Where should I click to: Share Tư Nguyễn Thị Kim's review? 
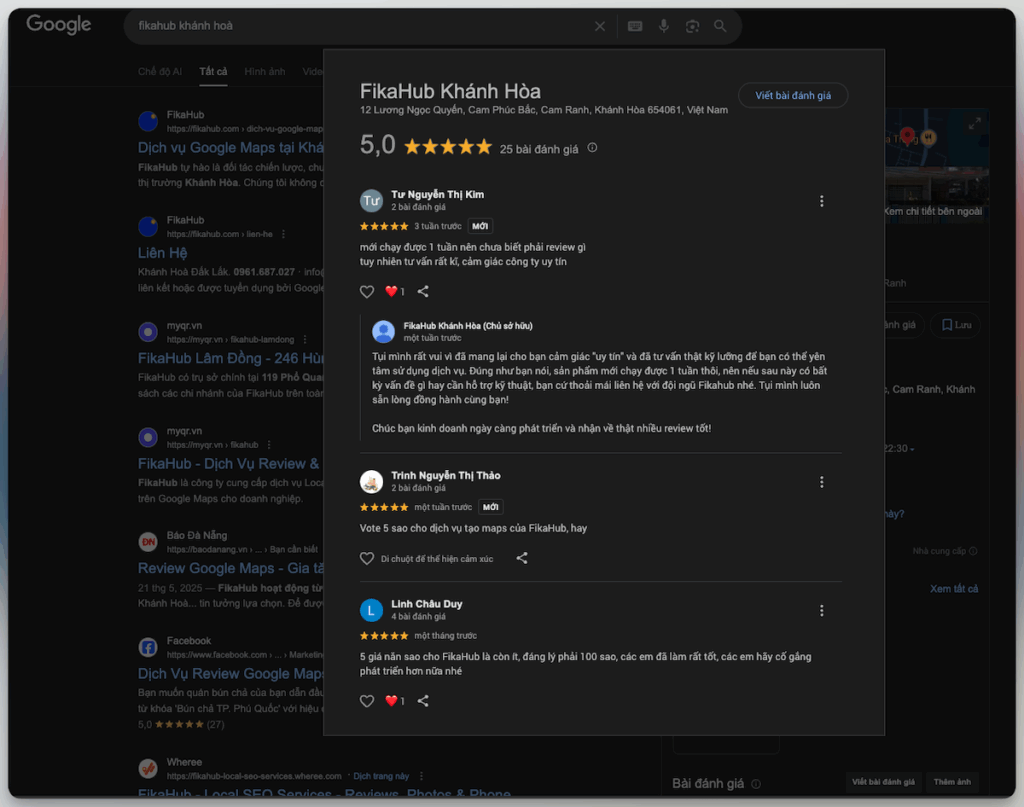[423, 291]
